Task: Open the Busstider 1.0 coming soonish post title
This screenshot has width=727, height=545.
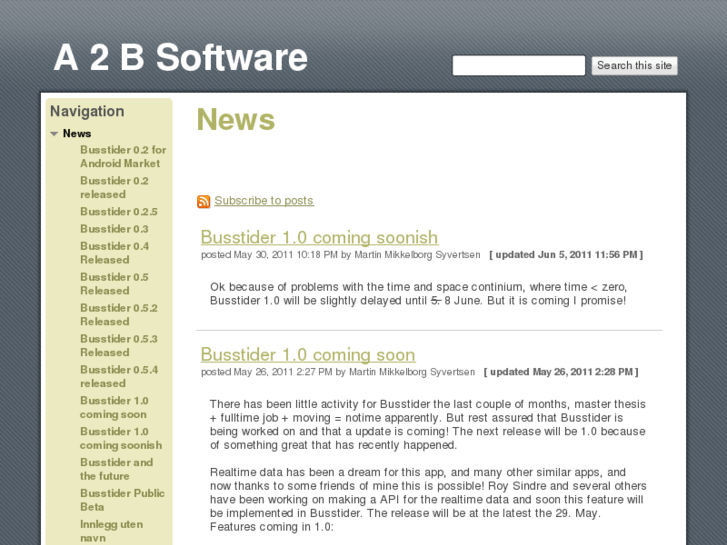Action: point(319,237)
